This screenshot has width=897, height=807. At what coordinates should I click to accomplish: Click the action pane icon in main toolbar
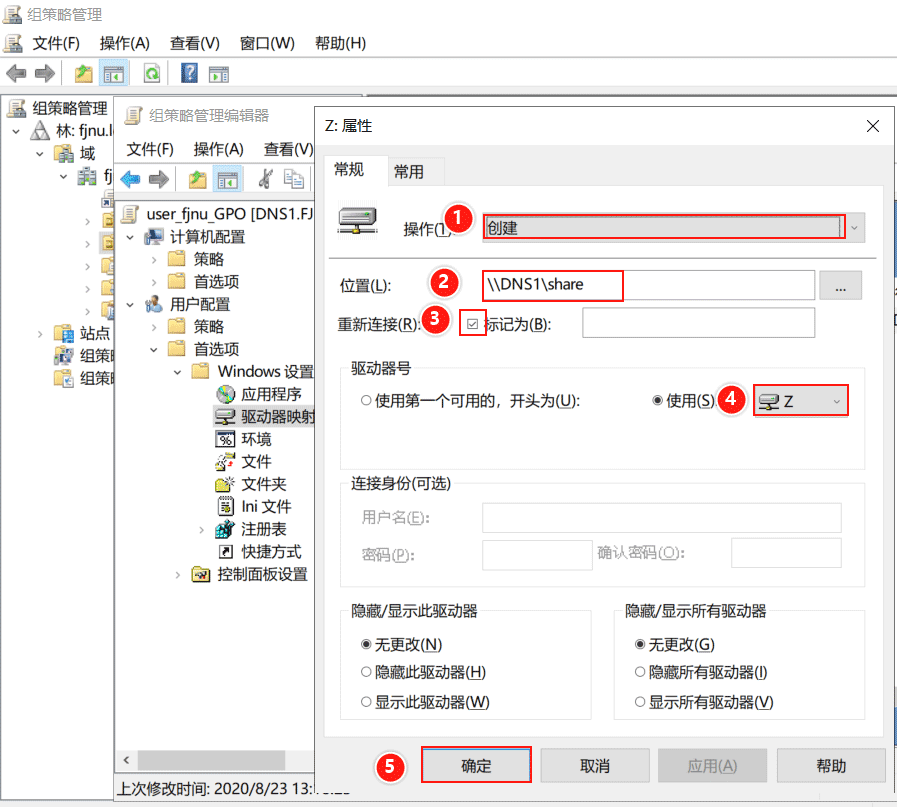pos(219,74)
